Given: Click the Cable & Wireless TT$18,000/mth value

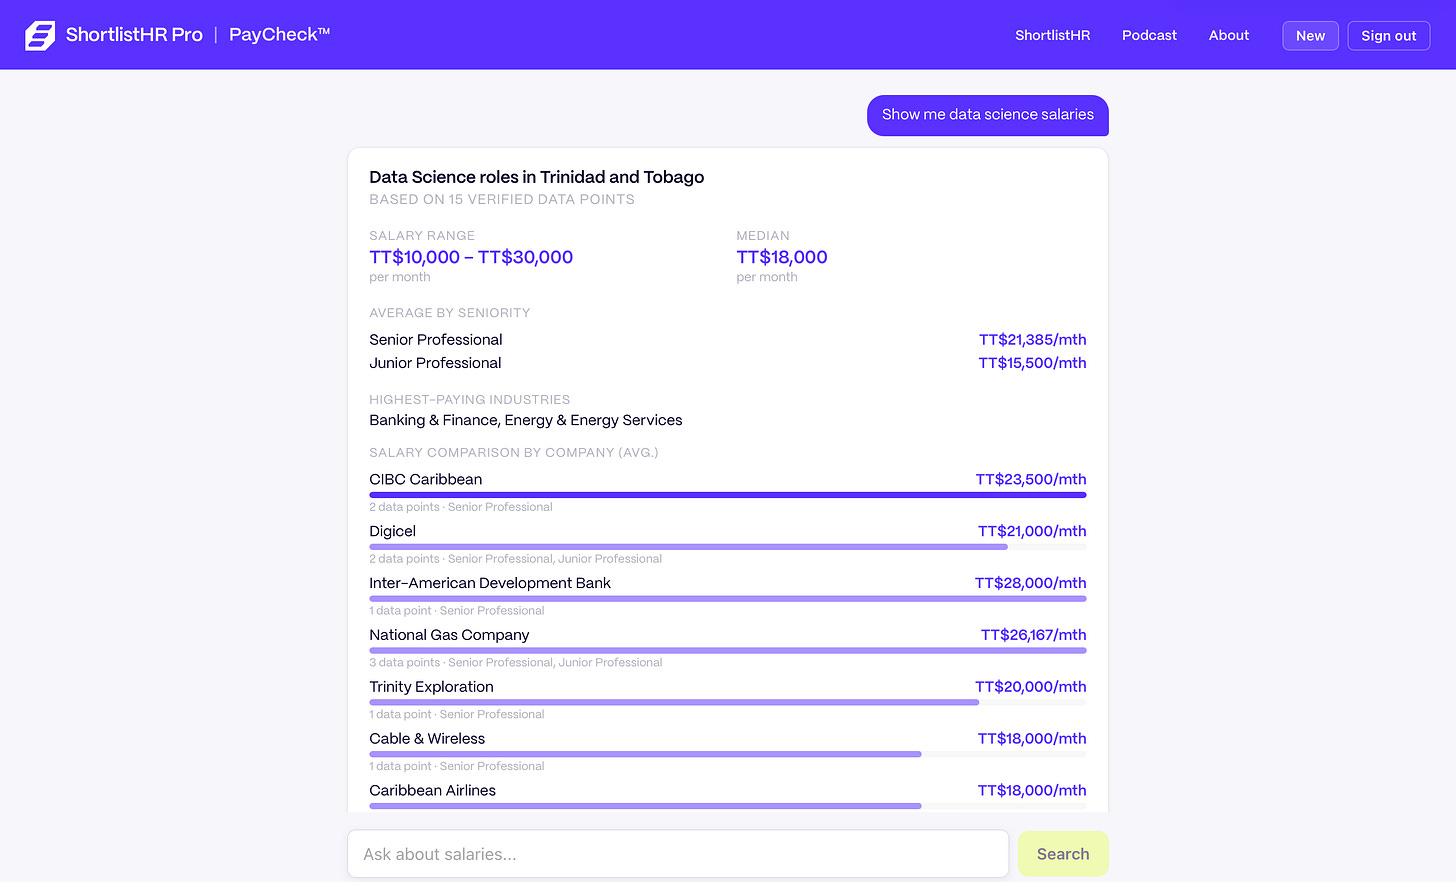Looking at the screenshot, I should (1032, 739).
